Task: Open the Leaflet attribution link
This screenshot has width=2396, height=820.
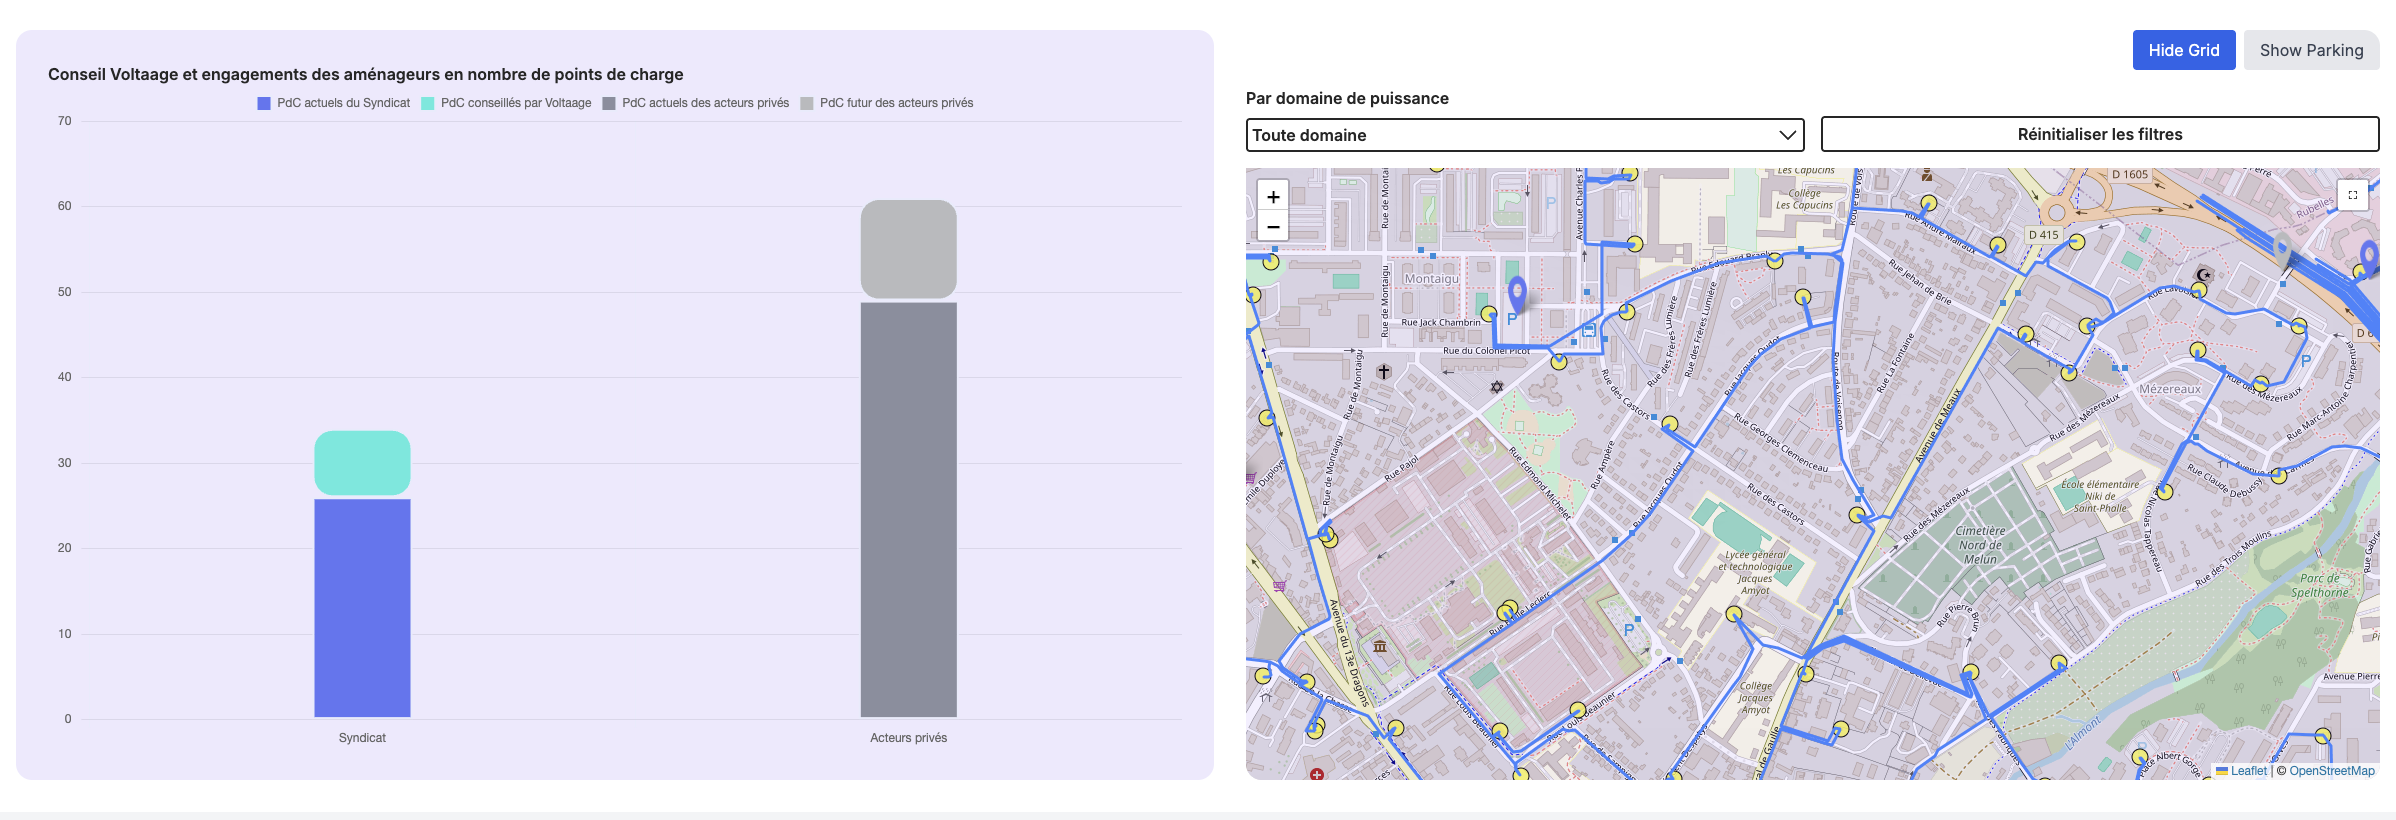Action: point(2242,771)
